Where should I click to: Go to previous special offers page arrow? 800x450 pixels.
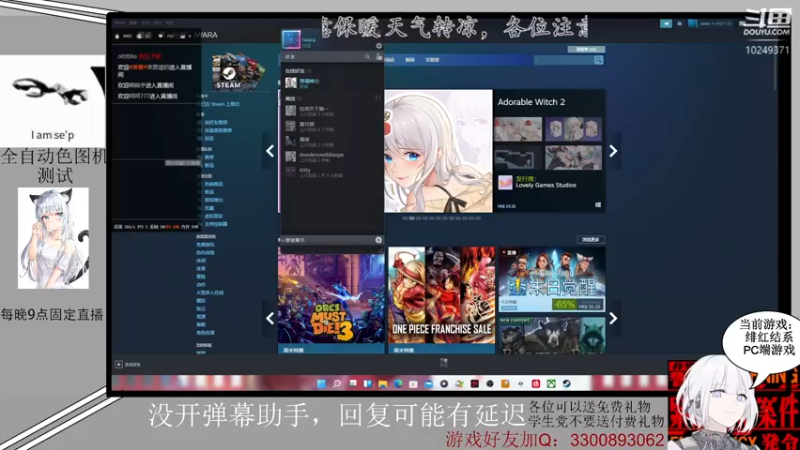coord(270,318)
